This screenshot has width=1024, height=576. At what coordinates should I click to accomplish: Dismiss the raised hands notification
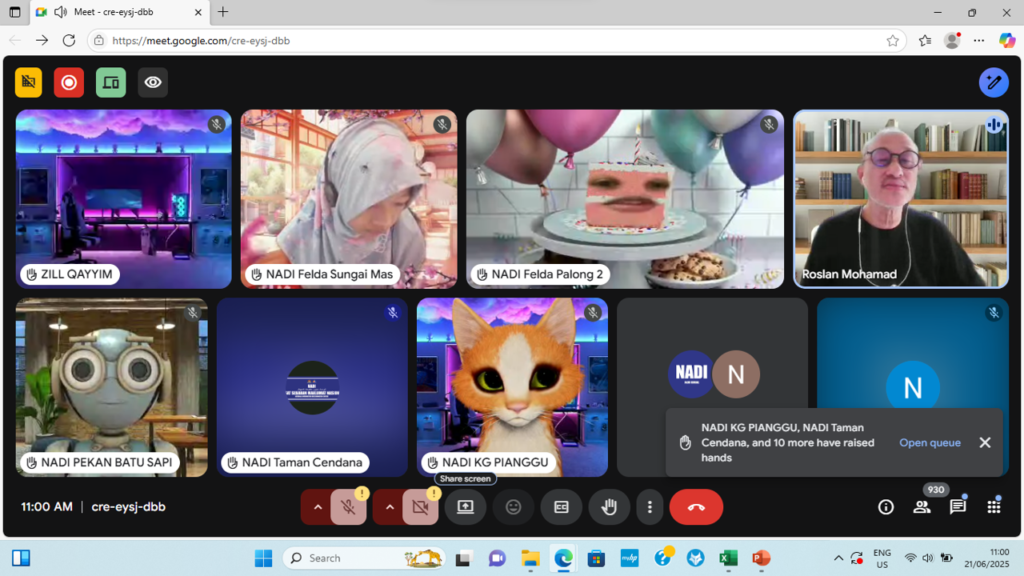(985, 443)
